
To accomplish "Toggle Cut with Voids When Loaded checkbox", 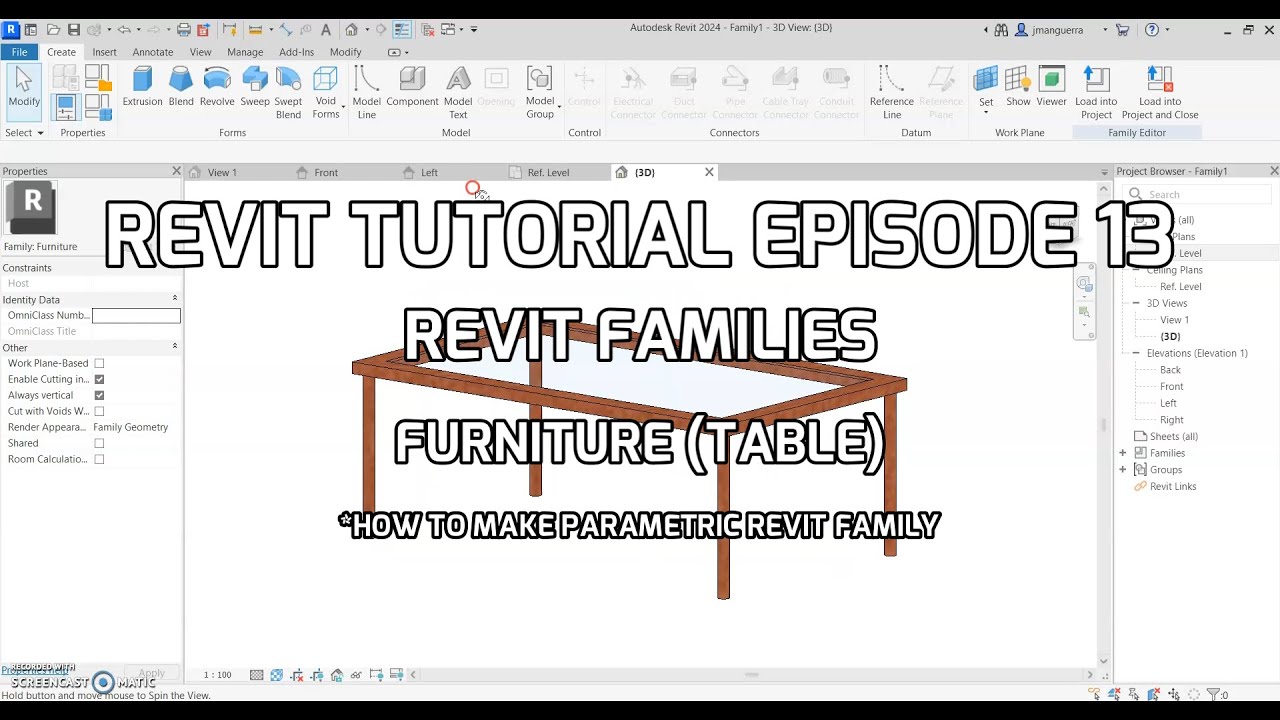I will tap(99, 411).
